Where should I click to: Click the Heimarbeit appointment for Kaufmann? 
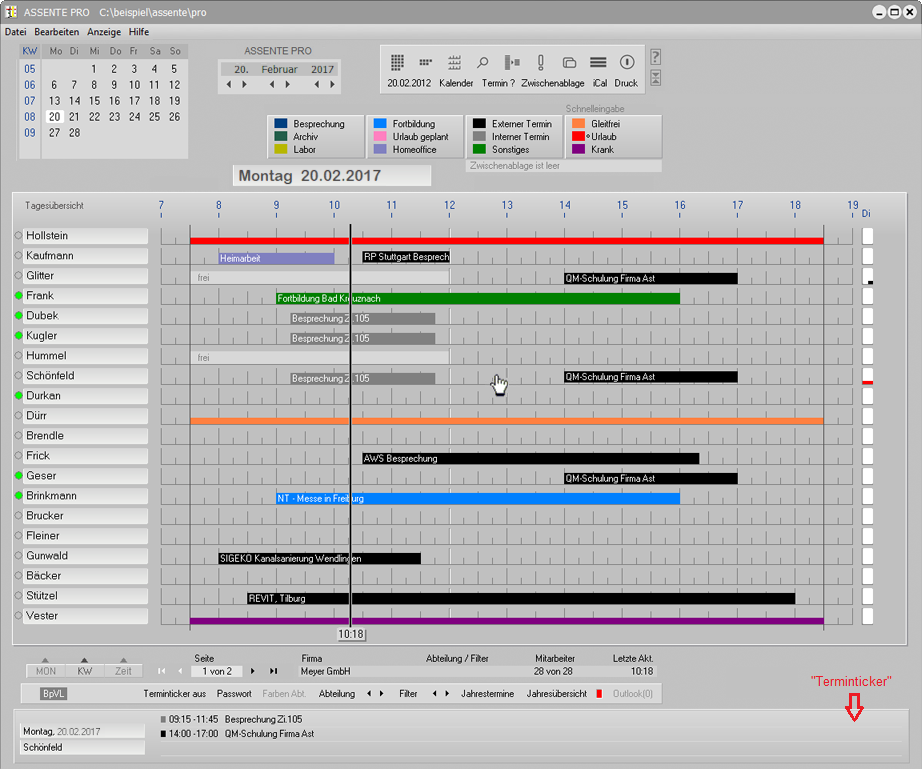(276, 258)
